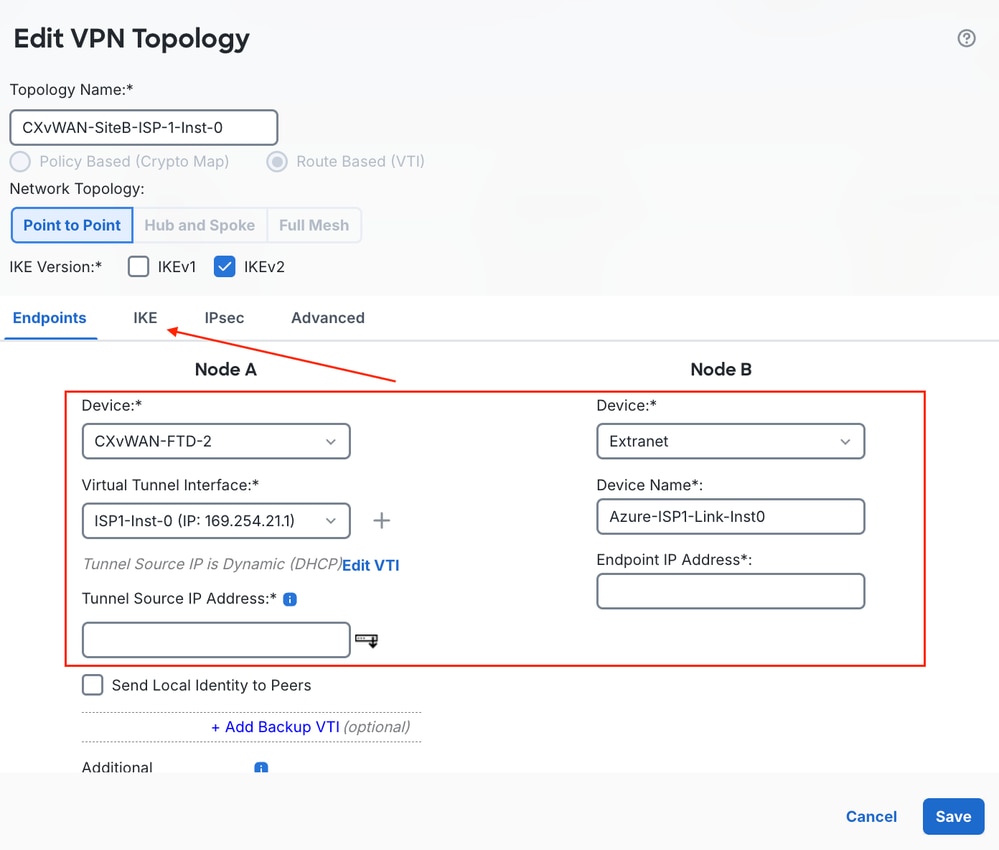Select Route Based (VTI) radio button

277,162
